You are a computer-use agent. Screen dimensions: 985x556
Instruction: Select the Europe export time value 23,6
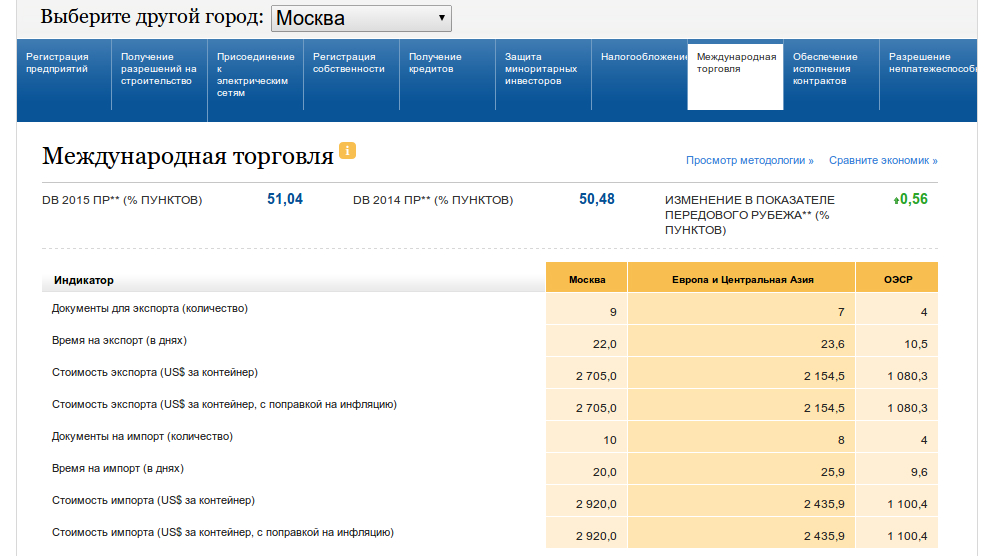point(832,344)
